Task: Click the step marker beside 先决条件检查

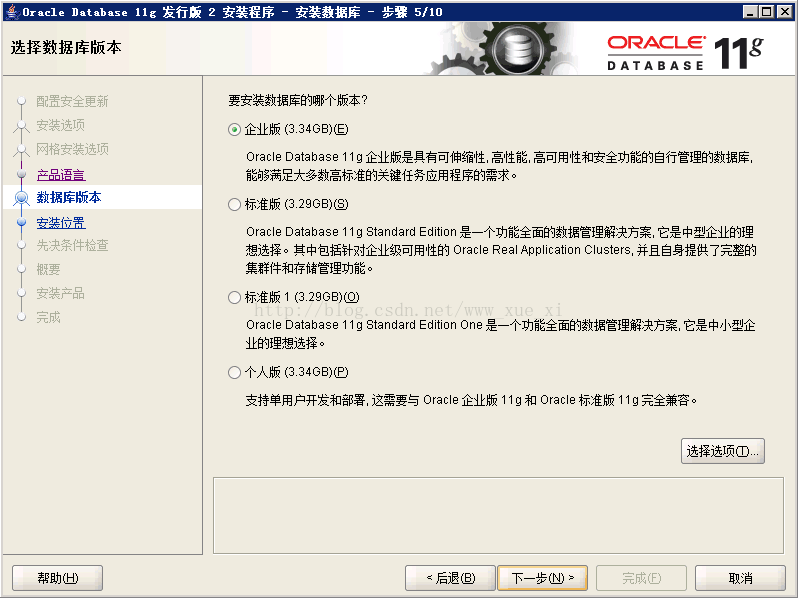Action: (x=21, y=245)
